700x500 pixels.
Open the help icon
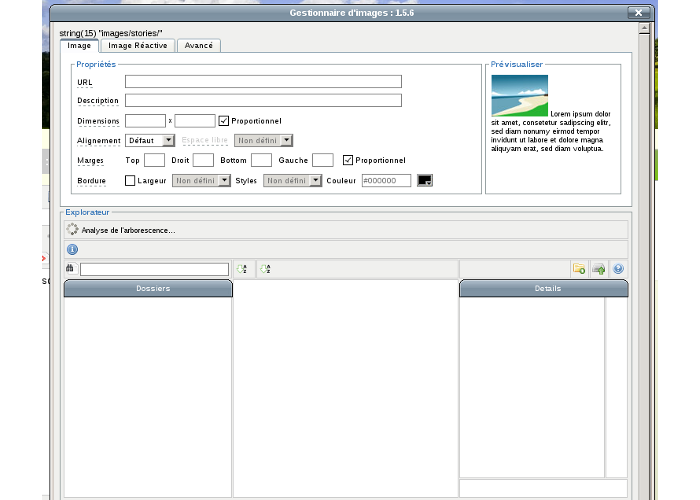pyautogui.click(x=618, y=269)
